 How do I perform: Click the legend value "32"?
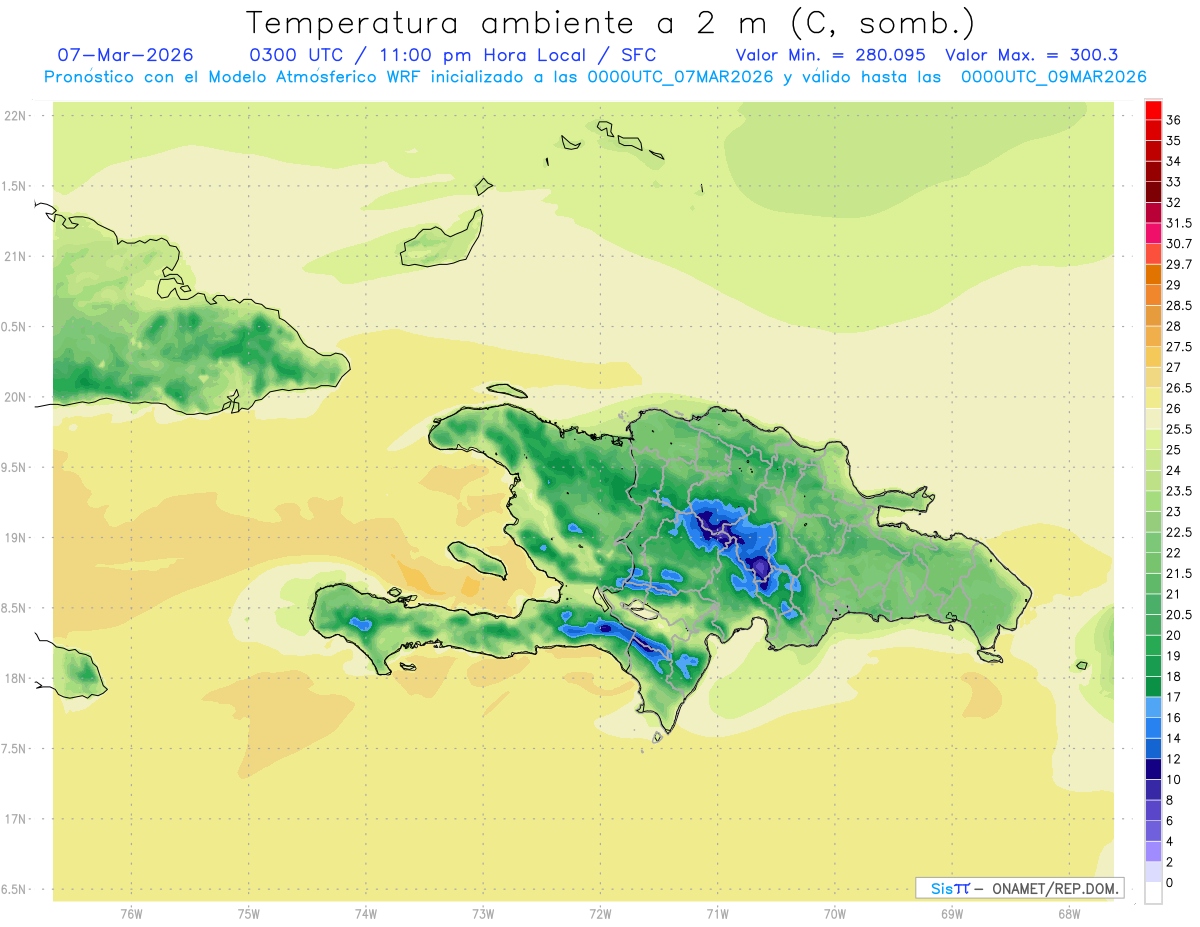tap(1174, 202)
